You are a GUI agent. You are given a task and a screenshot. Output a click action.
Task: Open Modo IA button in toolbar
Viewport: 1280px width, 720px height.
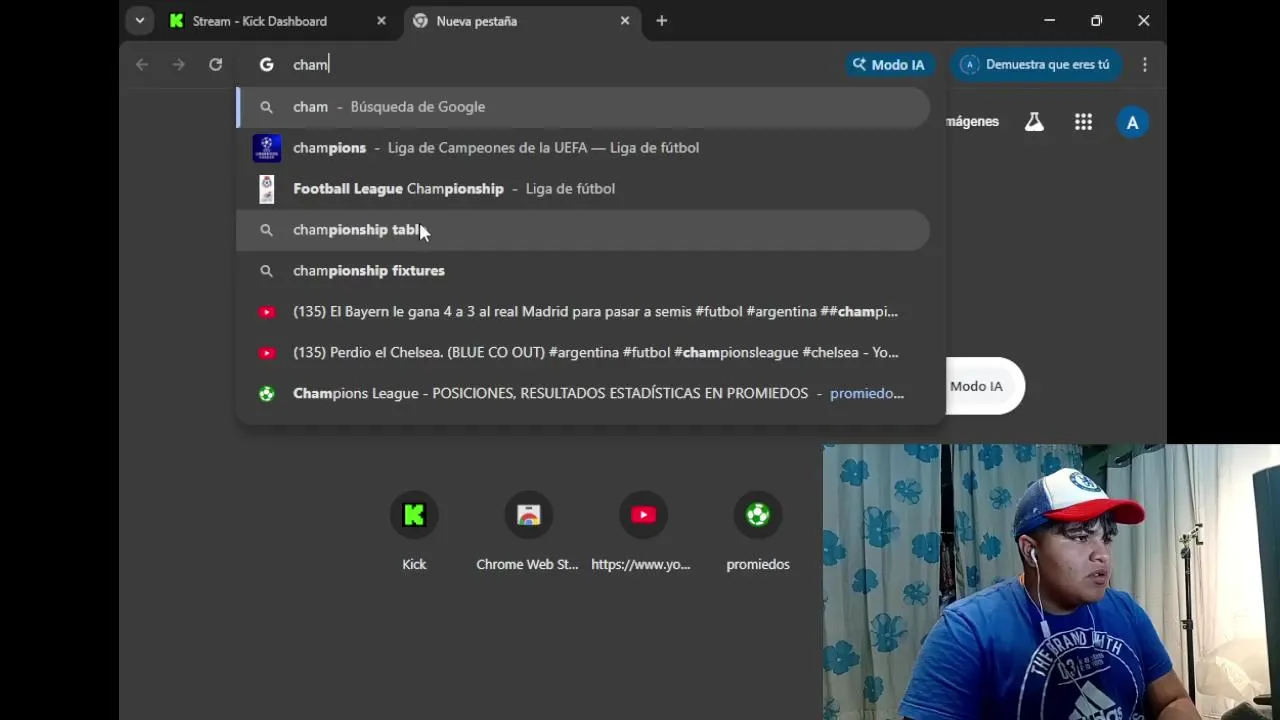(x=889, y=64)
